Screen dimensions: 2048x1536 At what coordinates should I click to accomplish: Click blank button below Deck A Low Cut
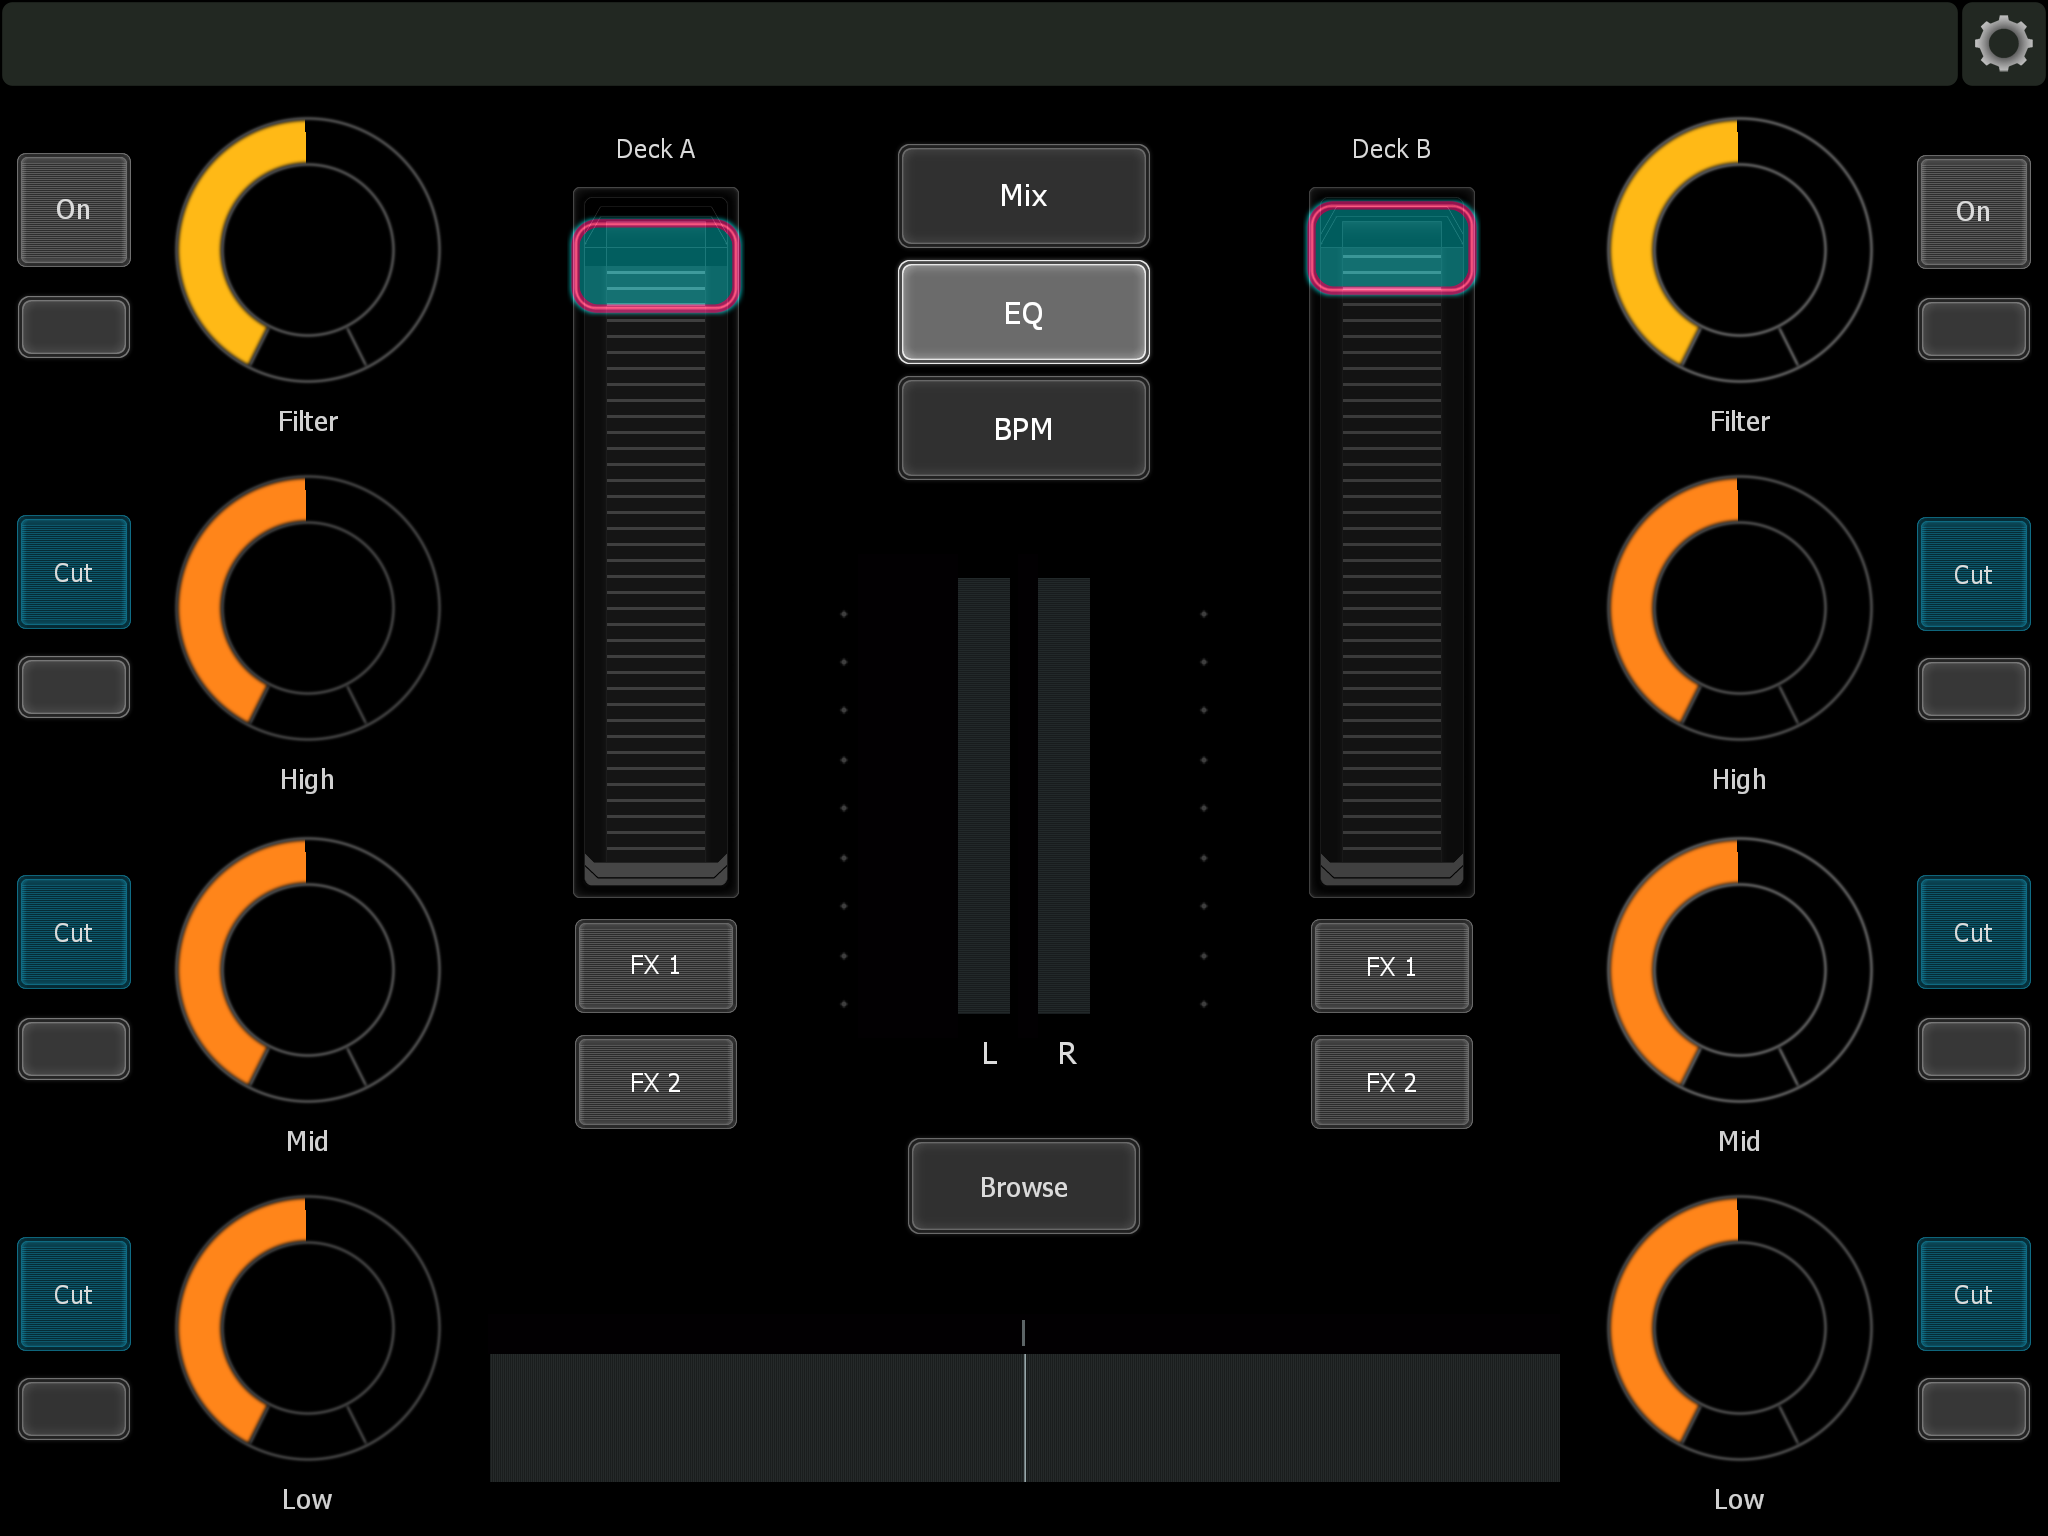(74, 1409)
